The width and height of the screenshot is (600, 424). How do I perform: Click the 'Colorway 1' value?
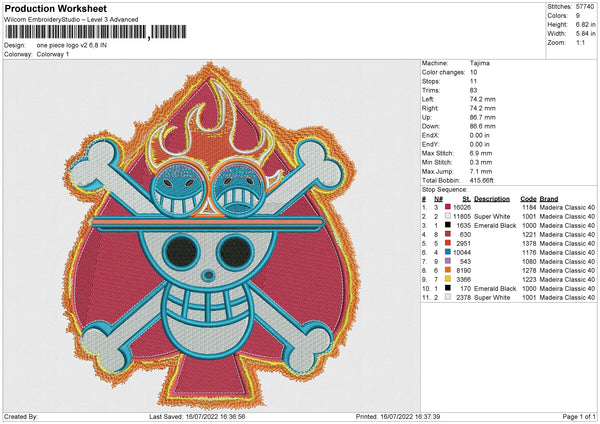click(53, 54)
